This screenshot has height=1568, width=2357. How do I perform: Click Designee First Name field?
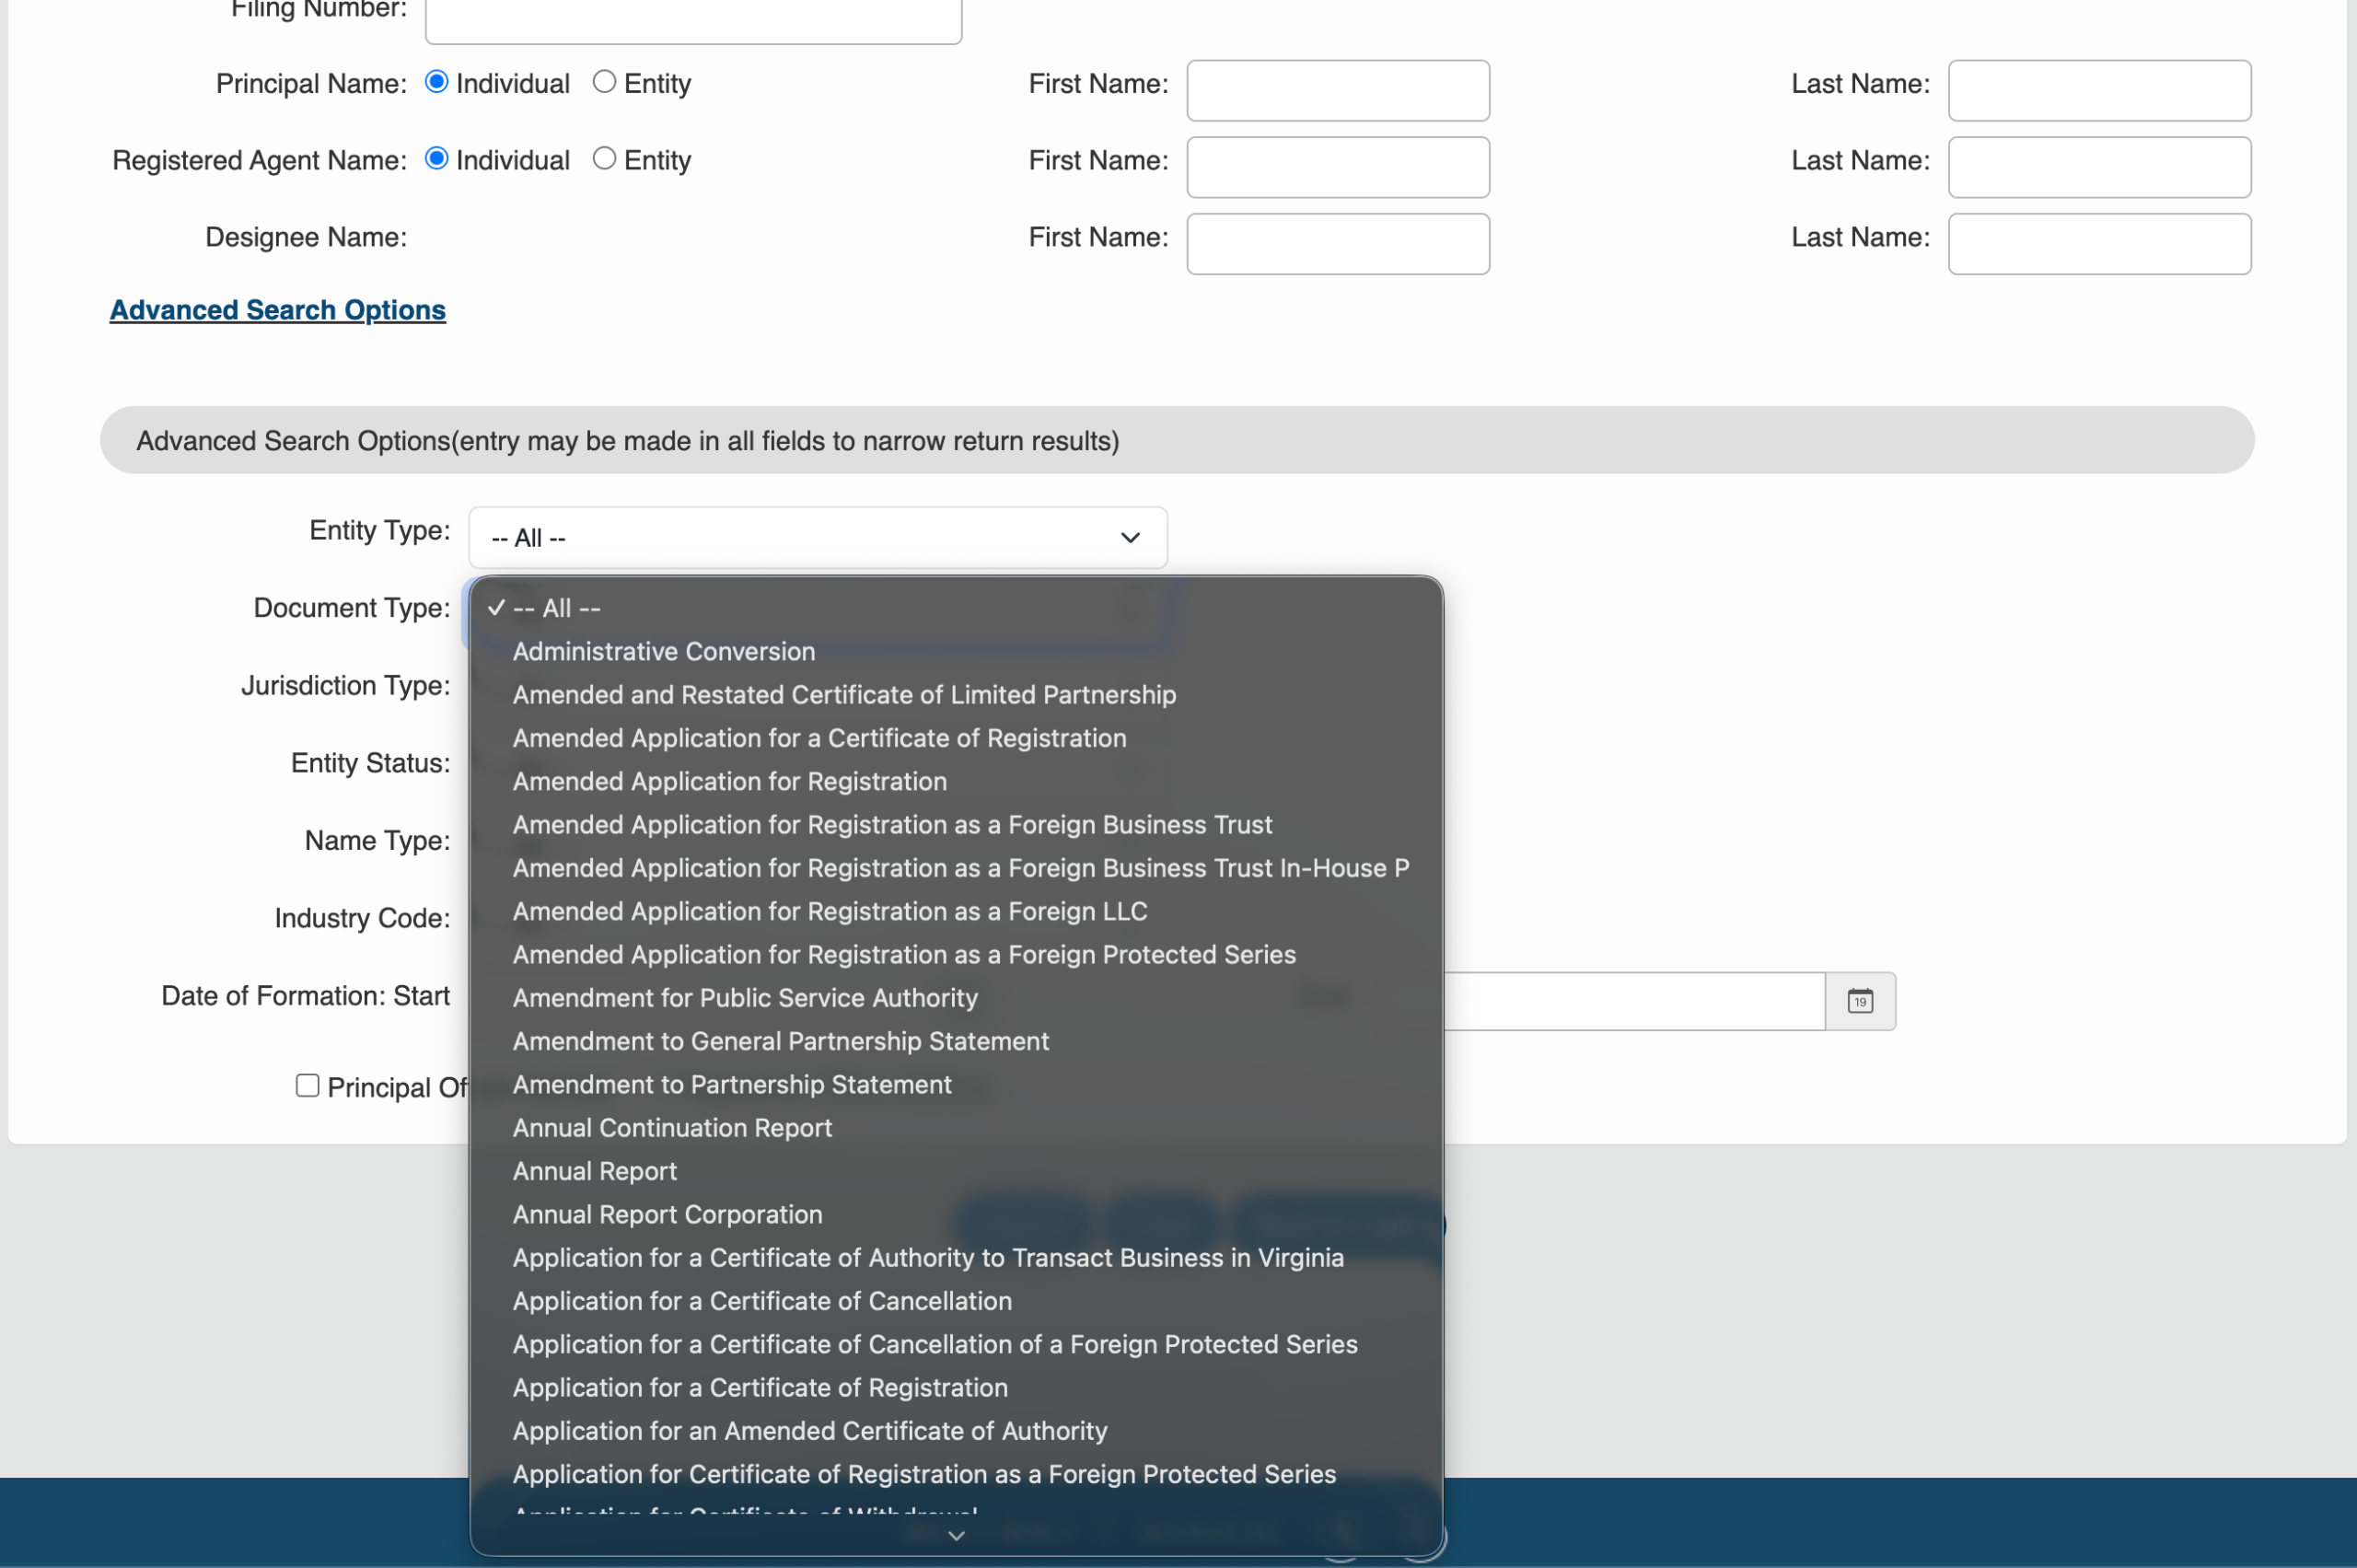[x=1338, y=244]
